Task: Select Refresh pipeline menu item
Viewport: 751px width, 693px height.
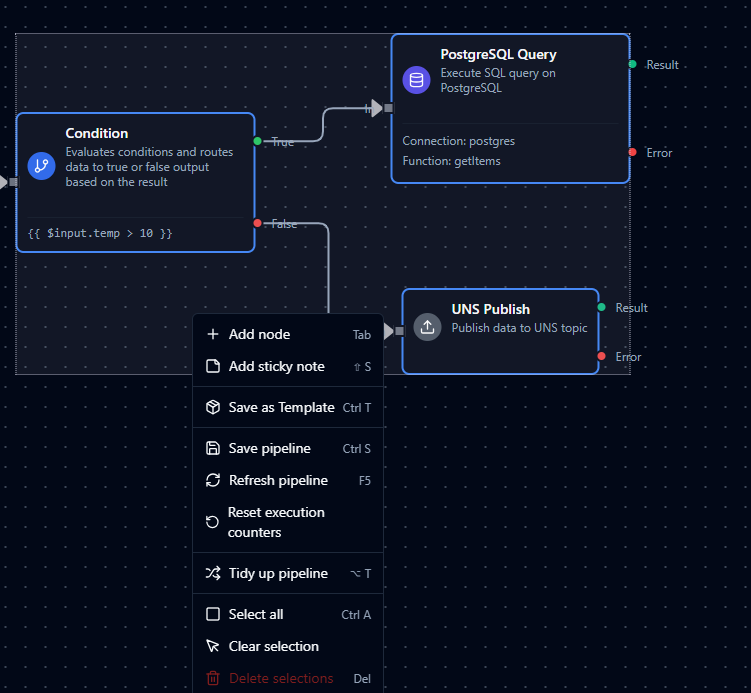Action: tap(278, 480)
